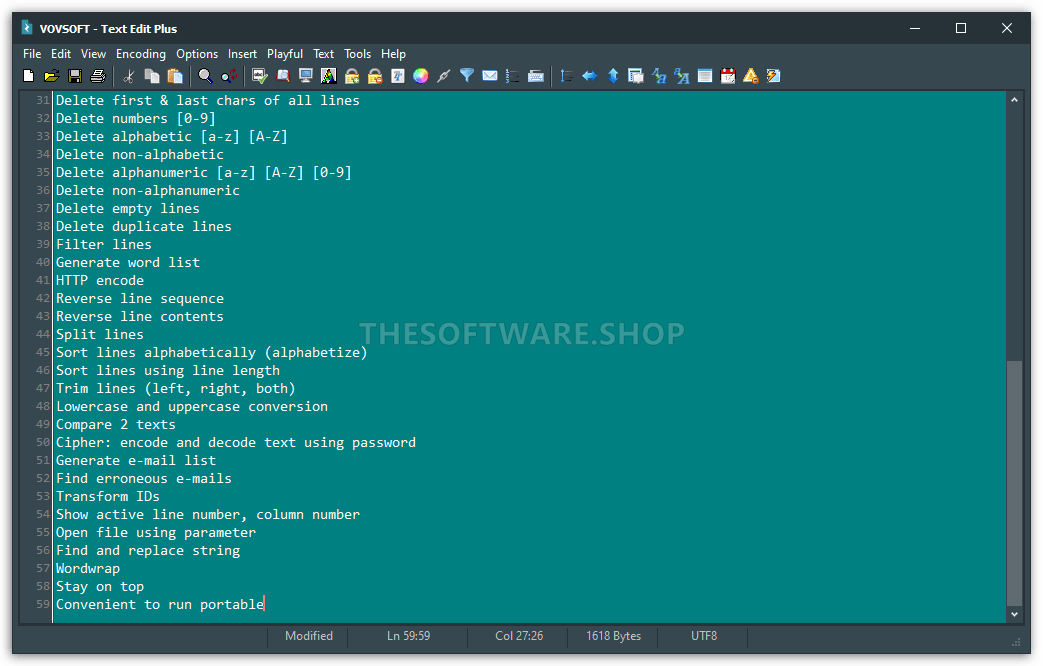This screenshot has width=1043, height=666.
Task: Open the View menu
Action: pos(94,54)
